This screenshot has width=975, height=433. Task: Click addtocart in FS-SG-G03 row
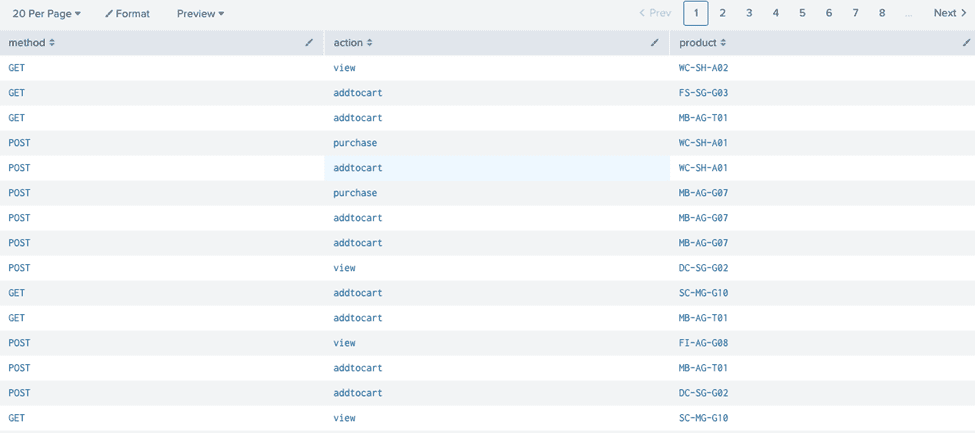358,93
